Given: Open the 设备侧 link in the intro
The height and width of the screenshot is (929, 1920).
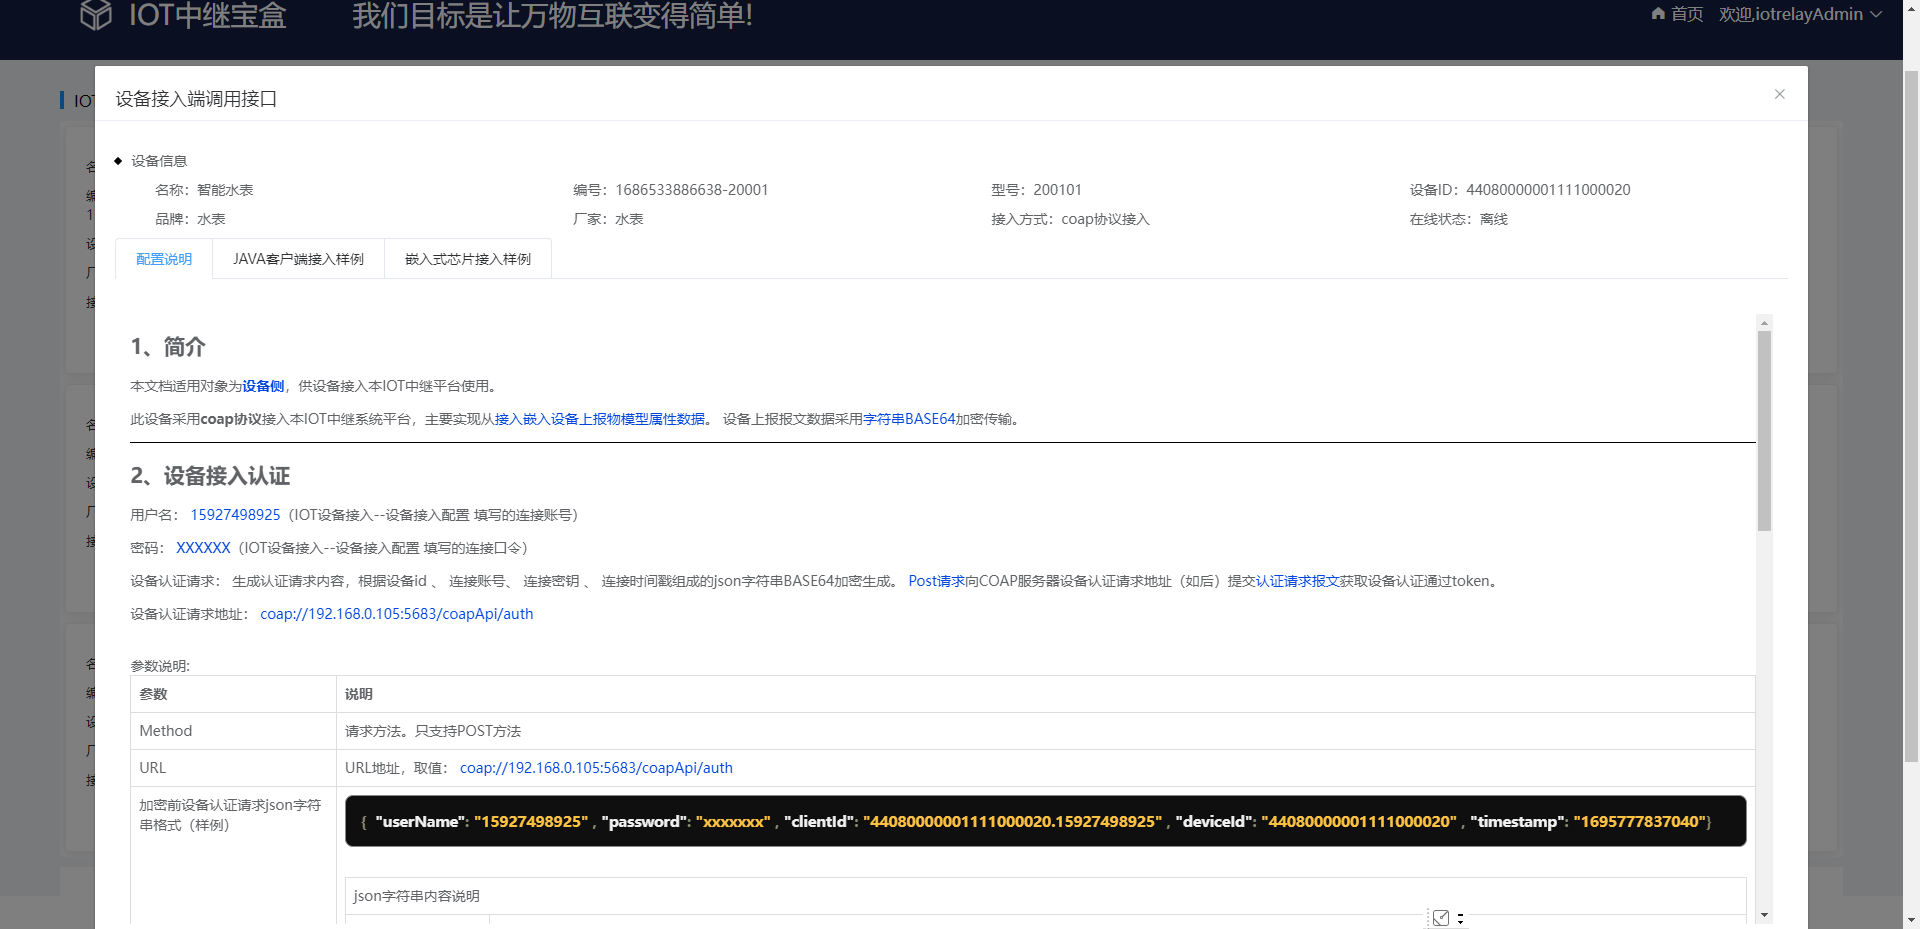Looking at the screenshot, I should (x=263, y=385).
